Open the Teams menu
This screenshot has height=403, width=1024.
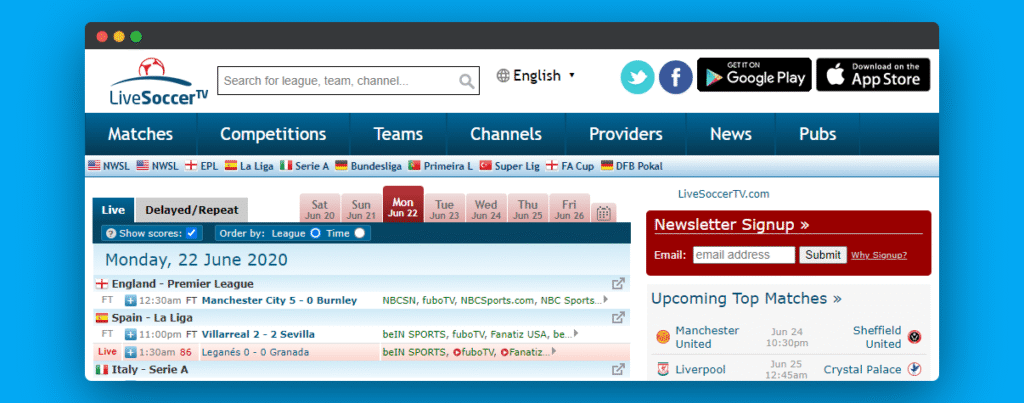pyautogui.click(x=398, y=134)
